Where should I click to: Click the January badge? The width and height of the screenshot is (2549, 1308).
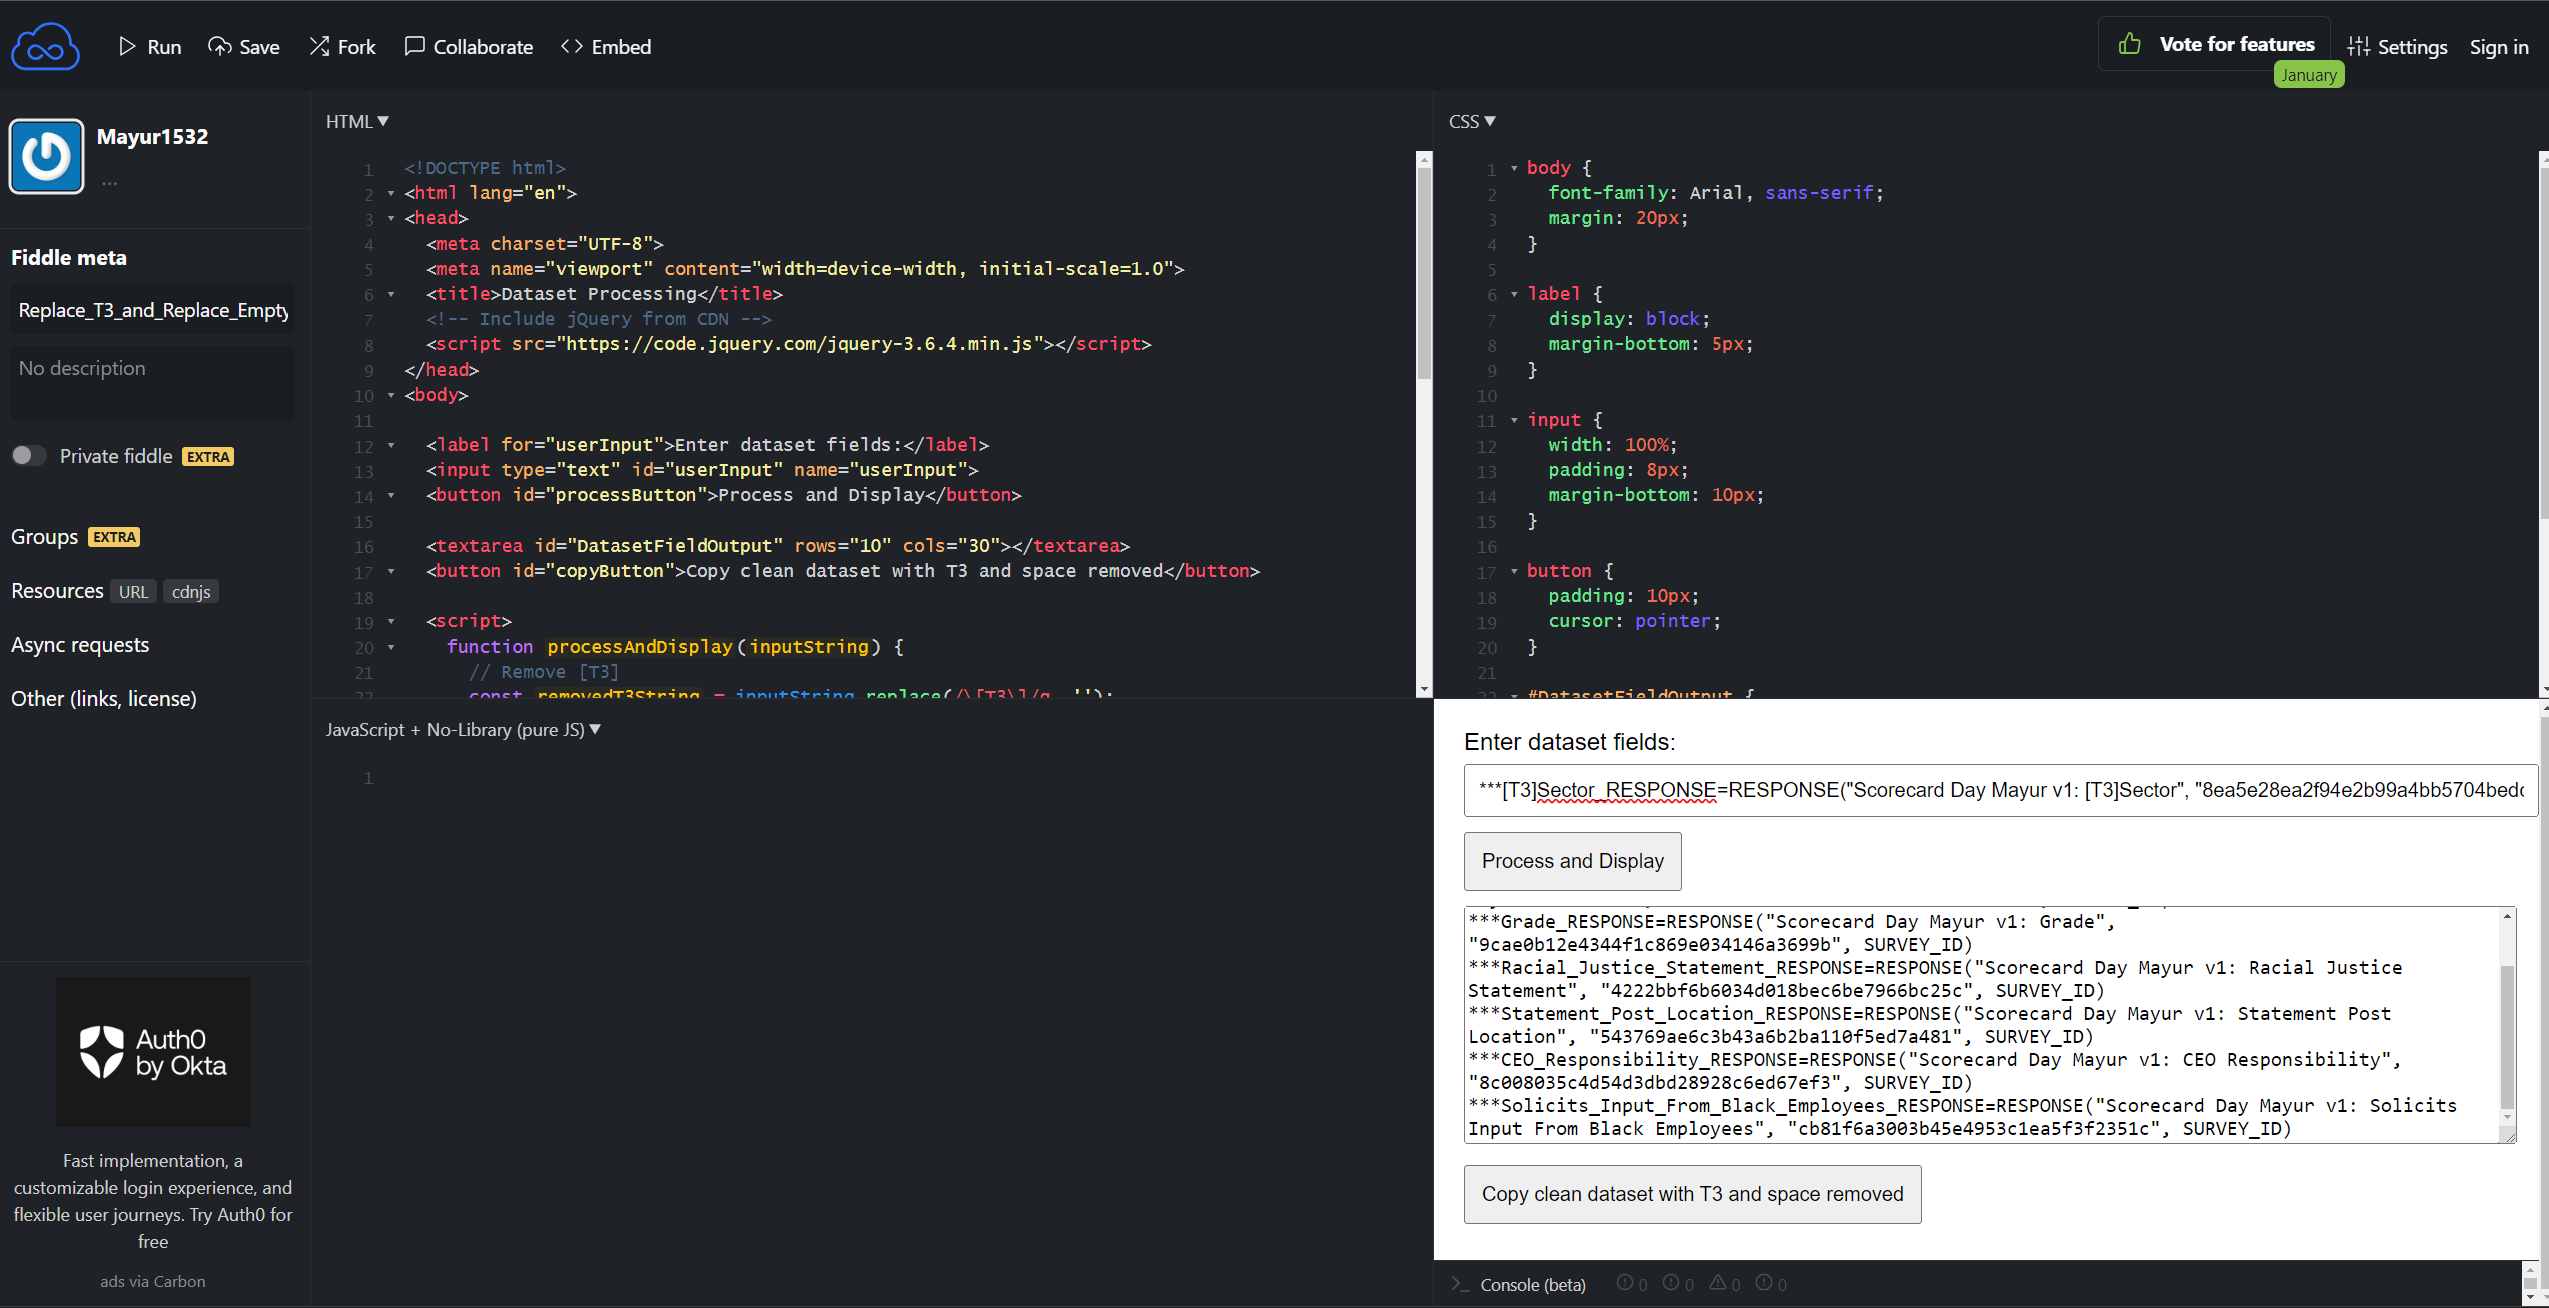coord(2309,75)
